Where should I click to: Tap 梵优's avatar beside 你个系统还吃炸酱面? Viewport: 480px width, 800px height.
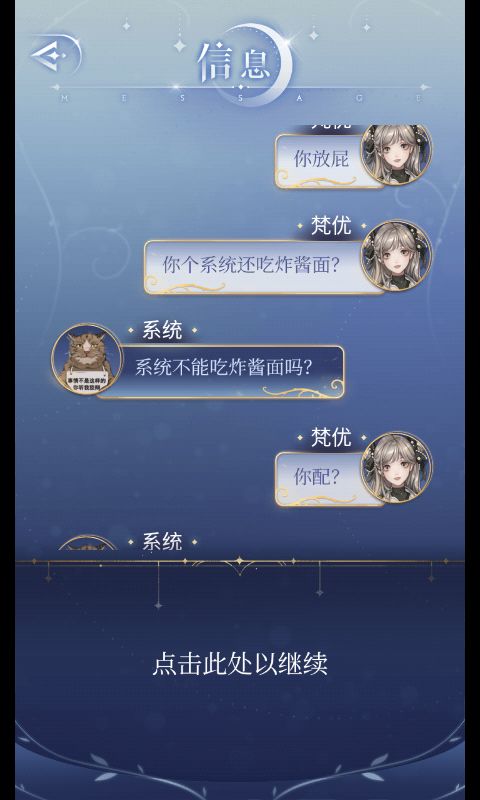396,256
